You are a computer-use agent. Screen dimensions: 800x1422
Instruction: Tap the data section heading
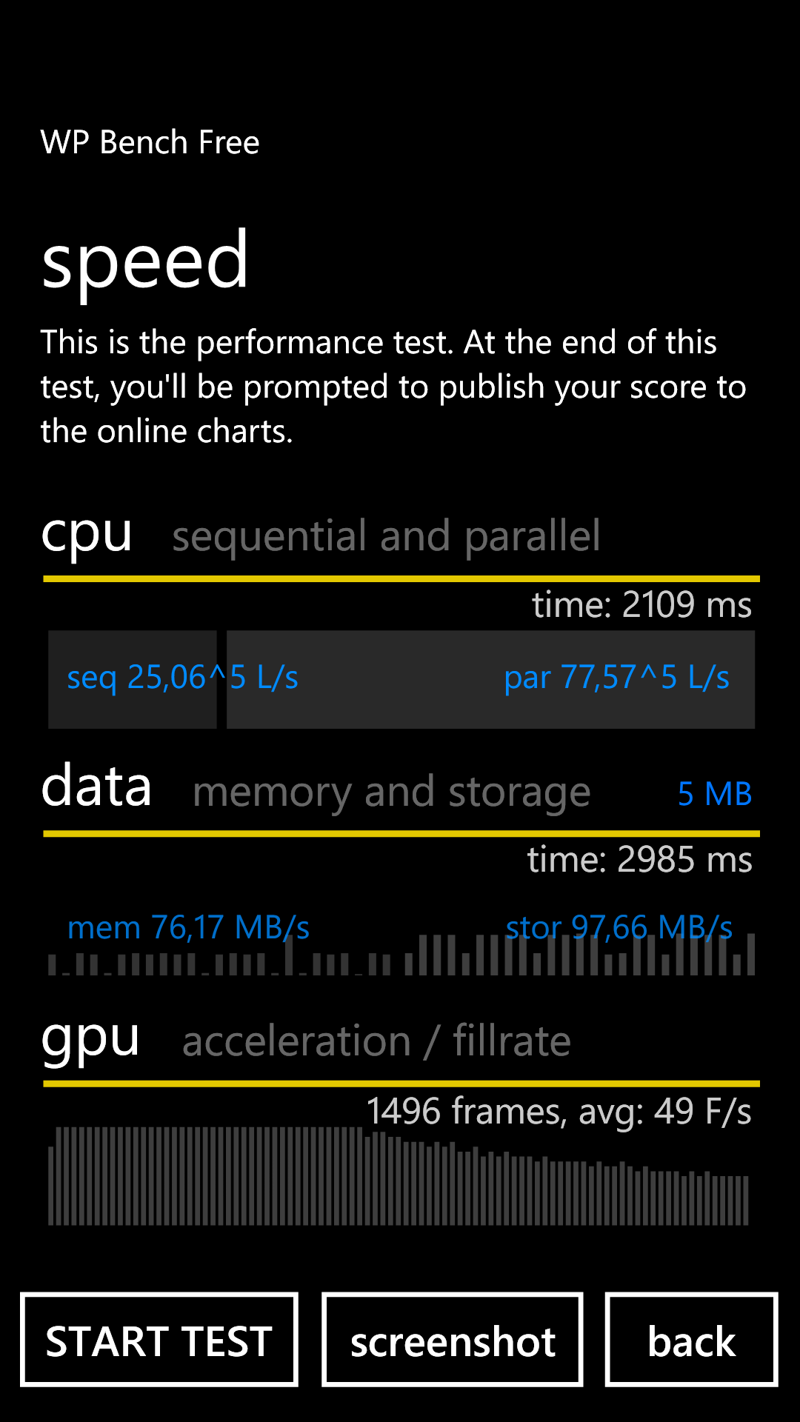tap(97, 787)
